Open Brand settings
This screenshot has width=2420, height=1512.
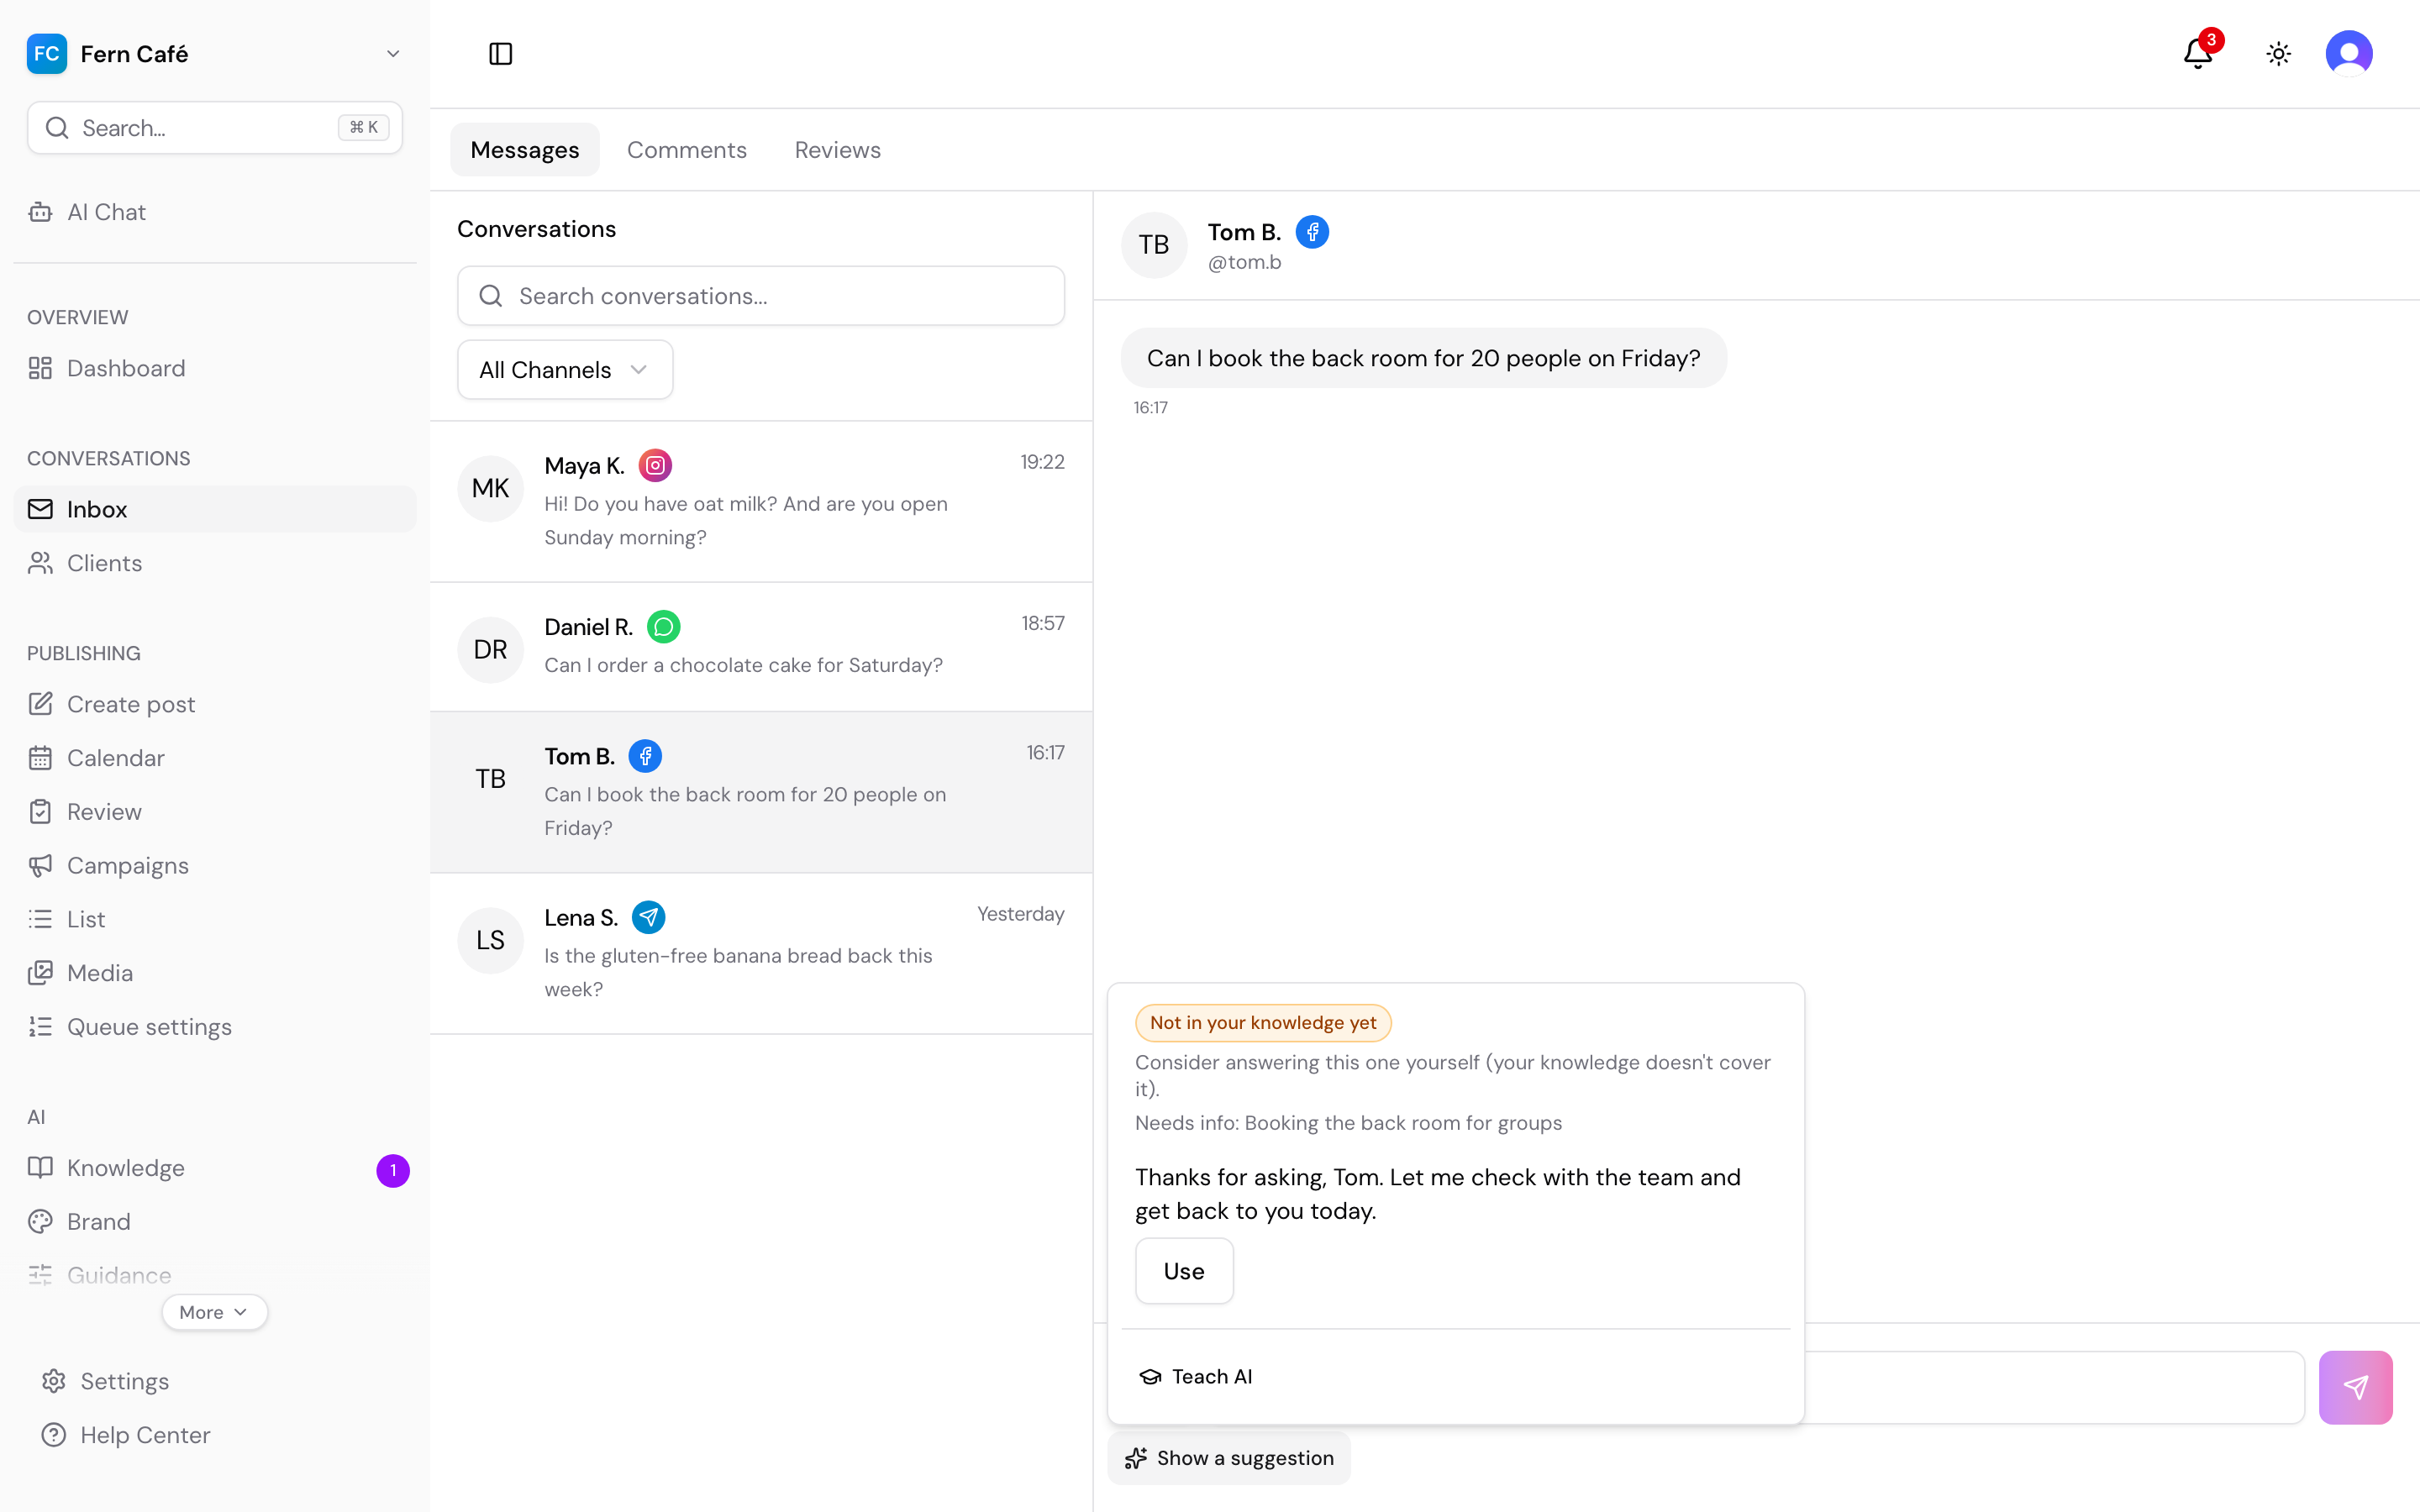[x=215, y=1222]
